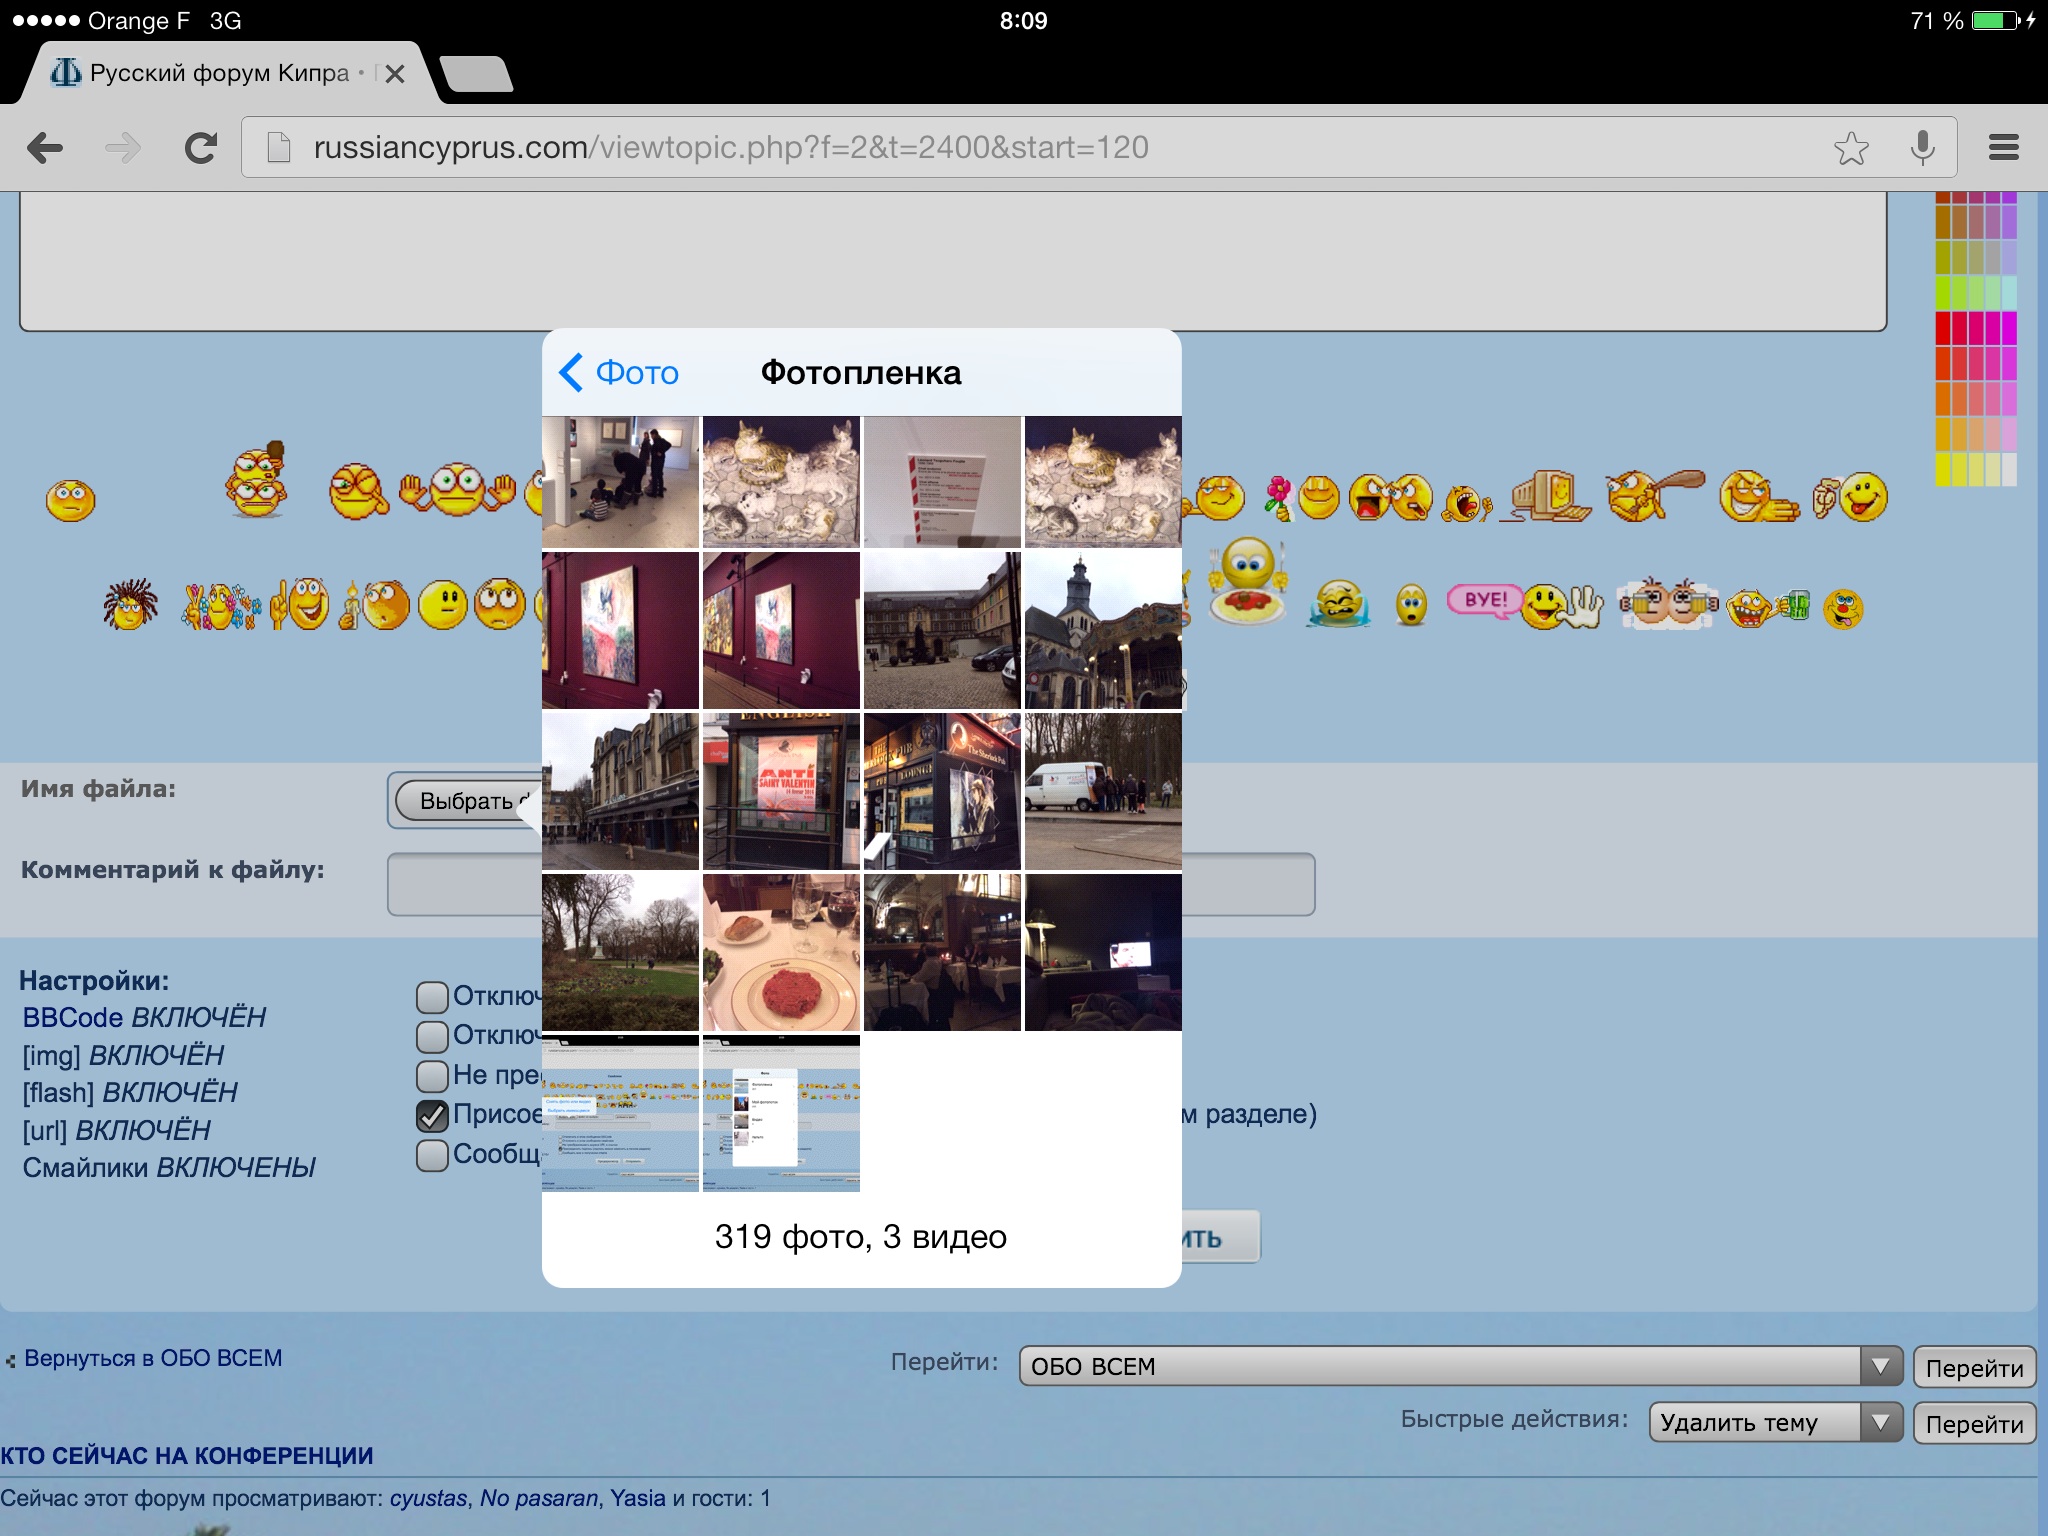
Task: Click Вернуться в ОБО ВСЕМ link
Action: (152, 1358)
